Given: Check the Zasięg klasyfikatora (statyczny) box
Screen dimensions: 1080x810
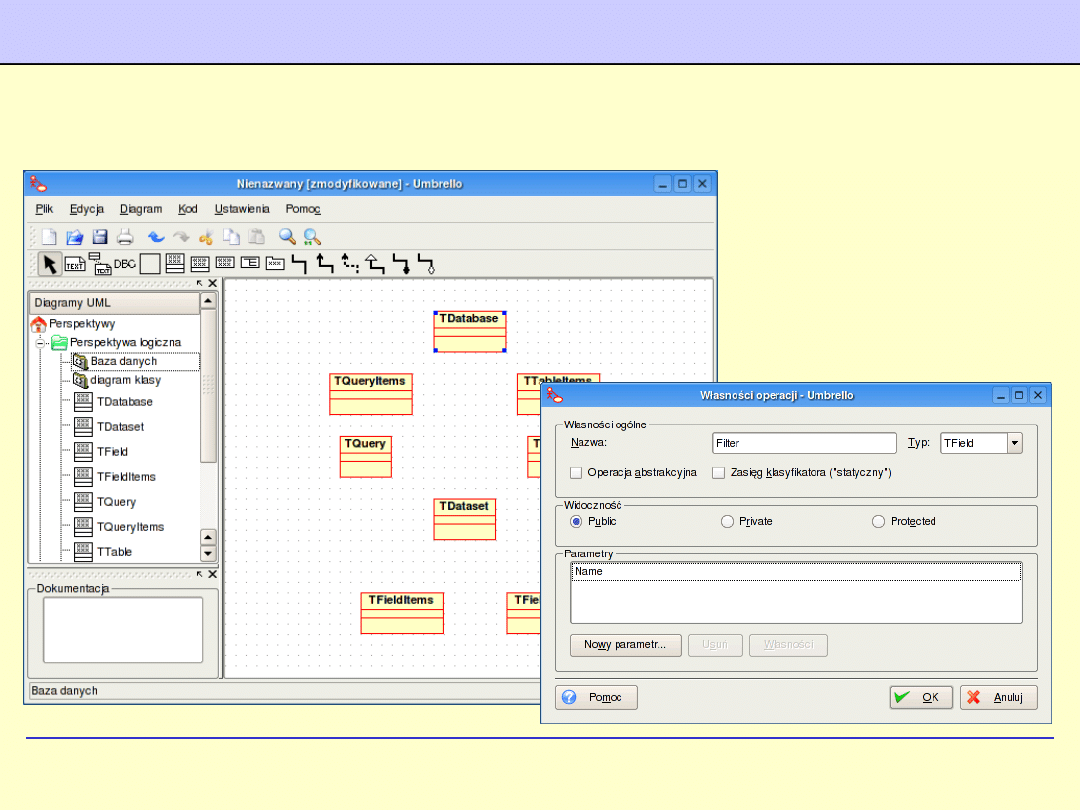Looking at the screenshot, I should pyautogui.click(x=718, y=472).
